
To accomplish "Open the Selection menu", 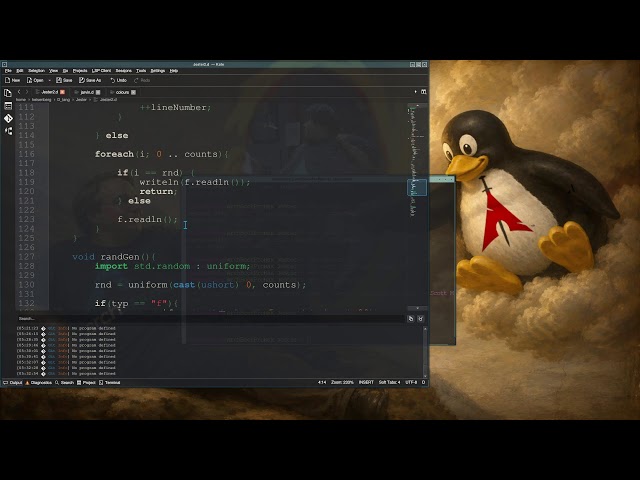I will click(36, 71).
